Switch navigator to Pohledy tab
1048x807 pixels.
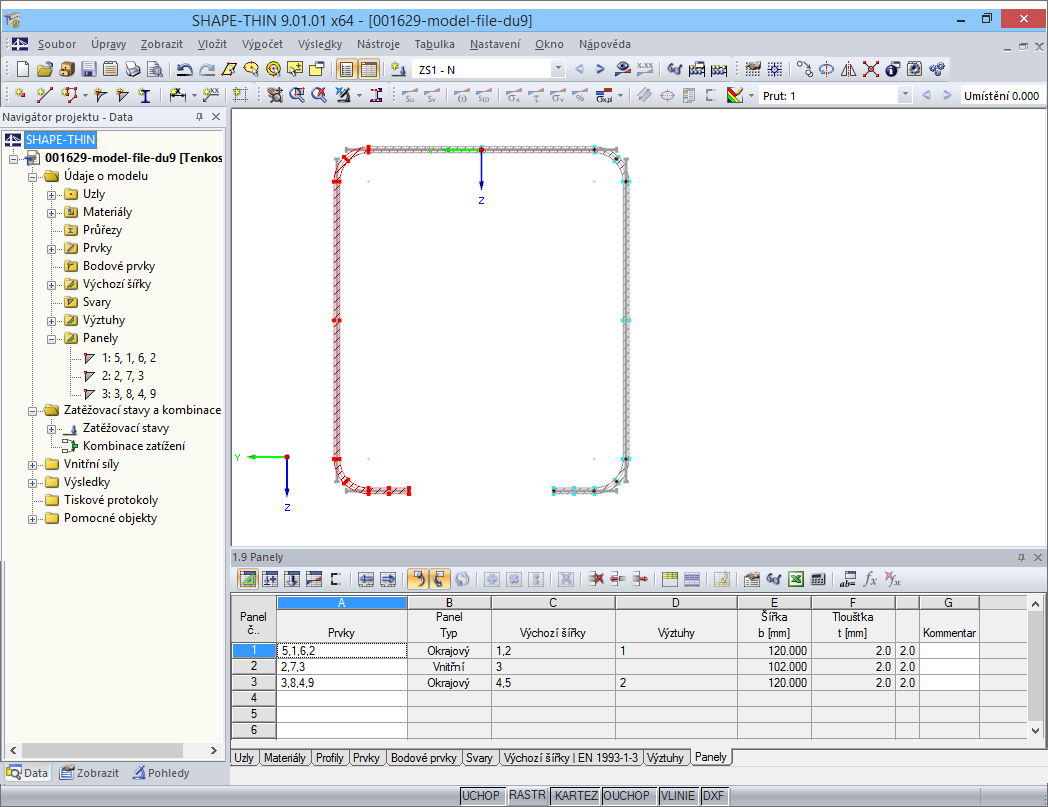pyautogui.click(x=161, y=773)
